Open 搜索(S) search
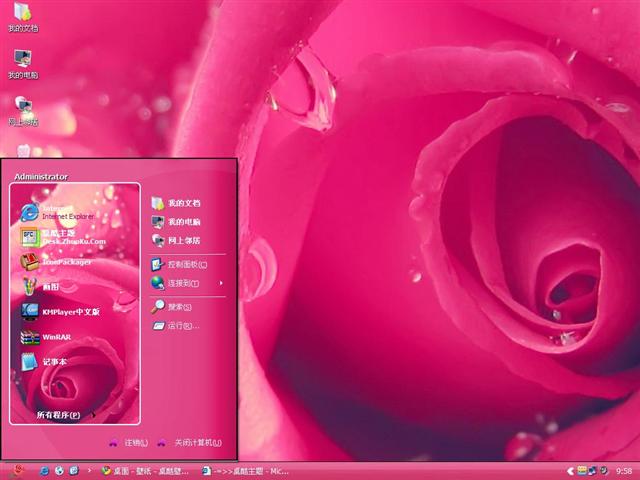Viewport: 640px width, 480px height. pos(171,307)
